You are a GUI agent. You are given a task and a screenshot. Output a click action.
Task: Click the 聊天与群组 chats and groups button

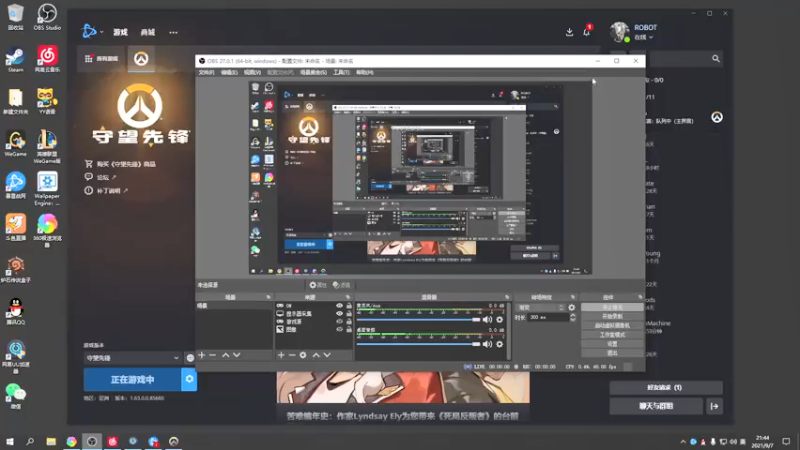tap(656, 406)
